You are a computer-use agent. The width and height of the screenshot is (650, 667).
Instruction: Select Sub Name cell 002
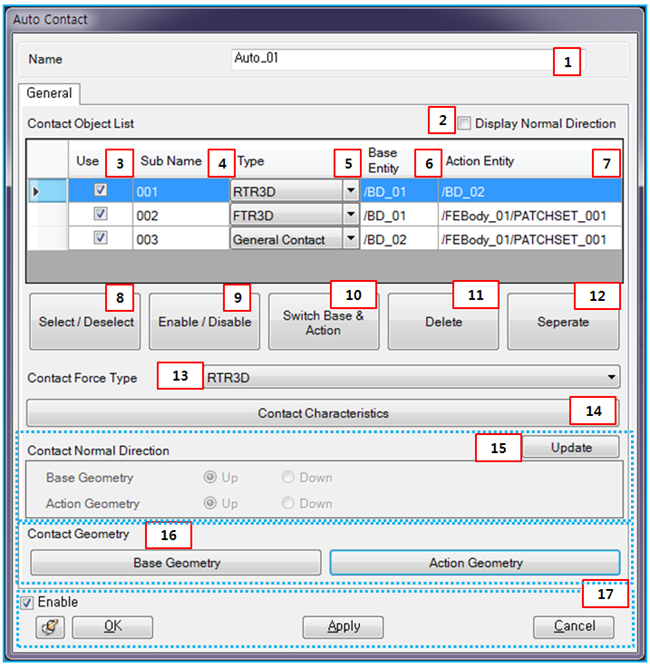coord(181,215)
